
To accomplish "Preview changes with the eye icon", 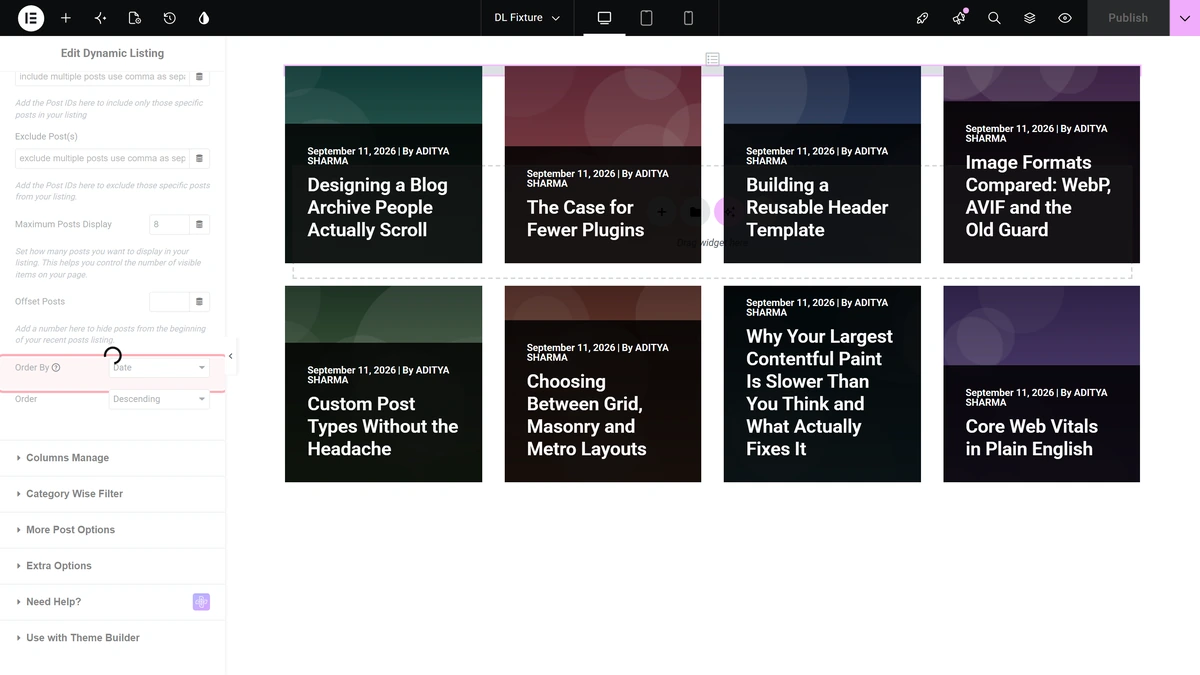I will 1065,18.
